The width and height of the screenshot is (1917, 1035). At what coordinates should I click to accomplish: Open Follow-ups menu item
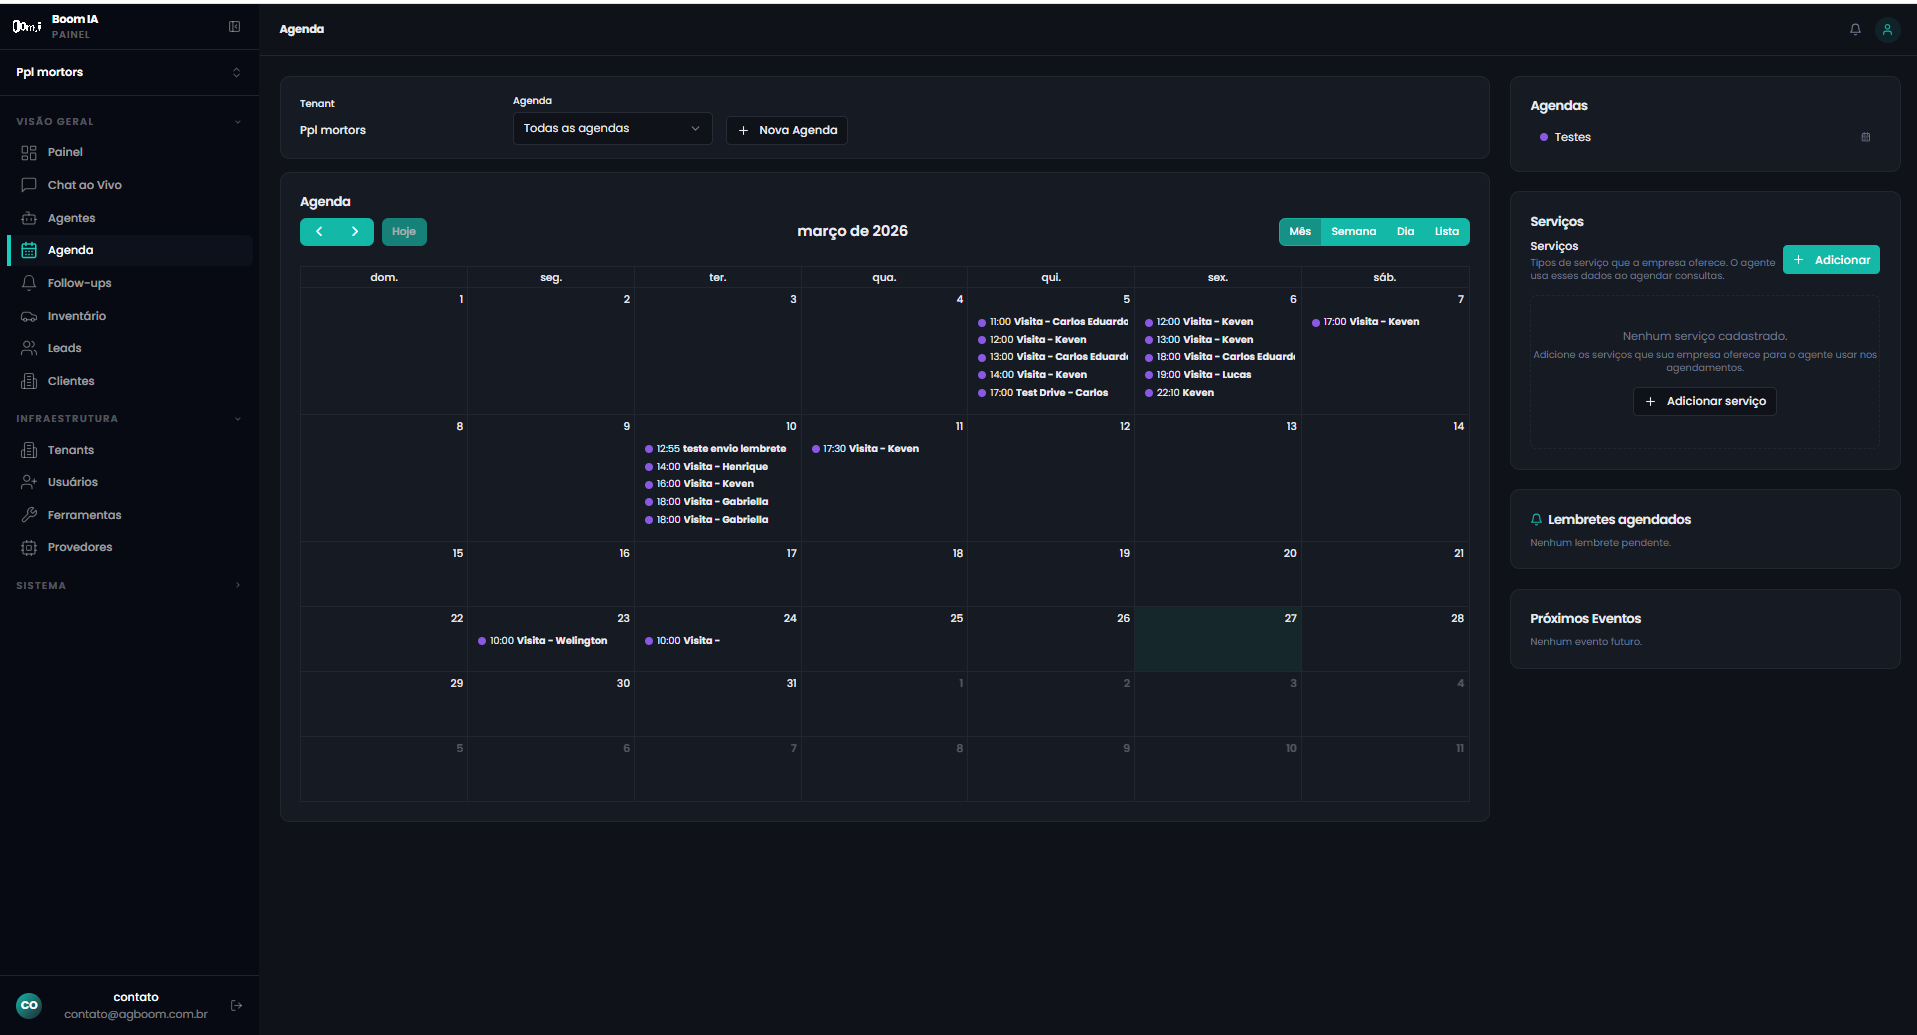pyautogui.click(x=79, y=283)
